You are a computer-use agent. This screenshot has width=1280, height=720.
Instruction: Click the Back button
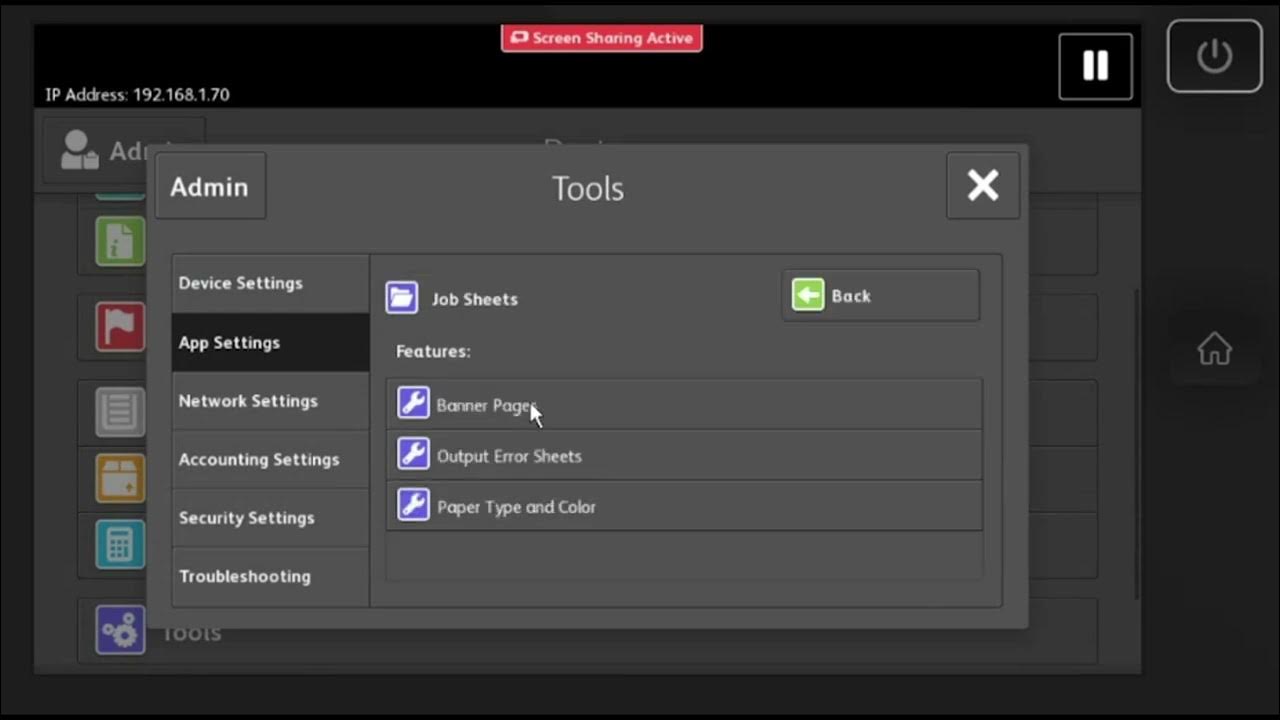(881, 295)
